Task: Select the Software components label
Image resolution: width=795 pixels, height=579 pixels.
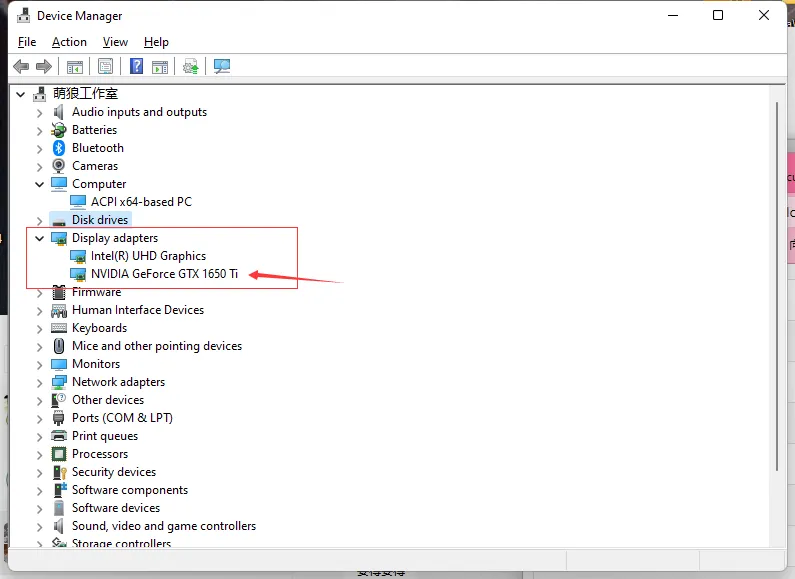Action: point(130,490)
